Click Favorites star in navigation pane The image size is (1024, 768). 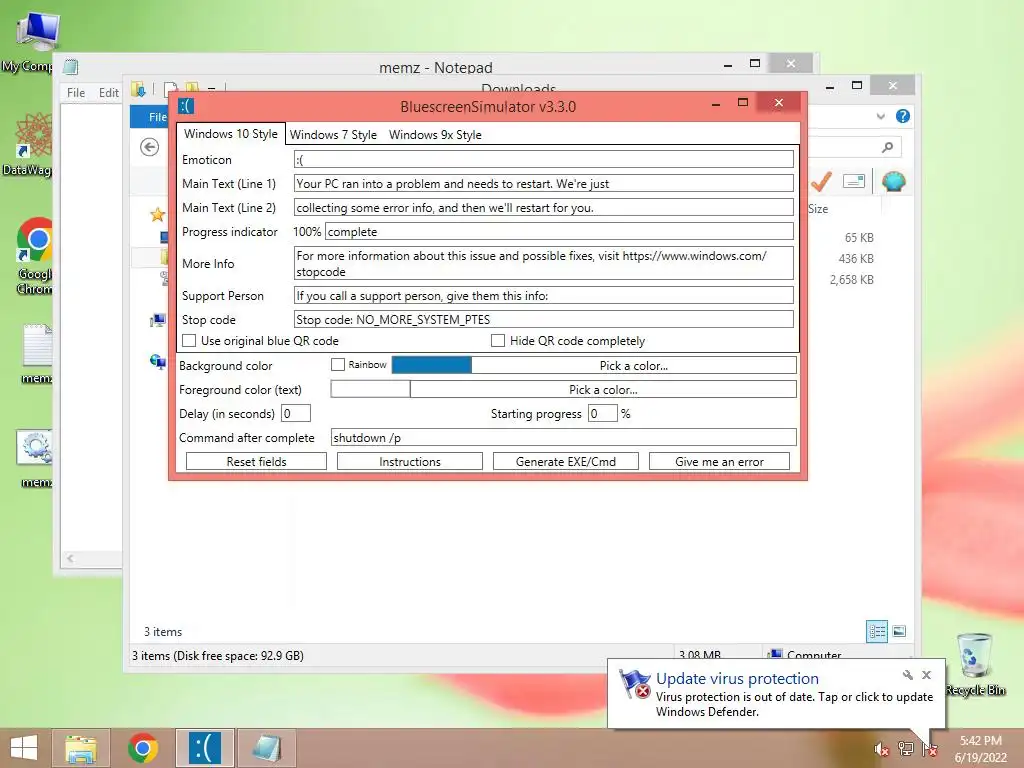point(157,214)
